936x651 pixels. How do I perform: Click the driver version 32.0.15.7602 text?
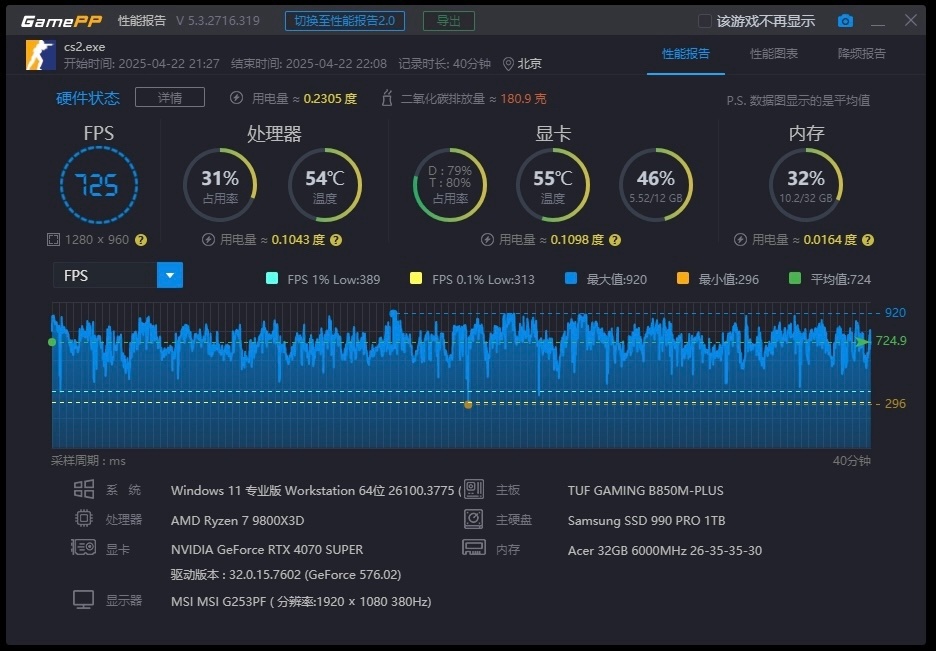286,575
